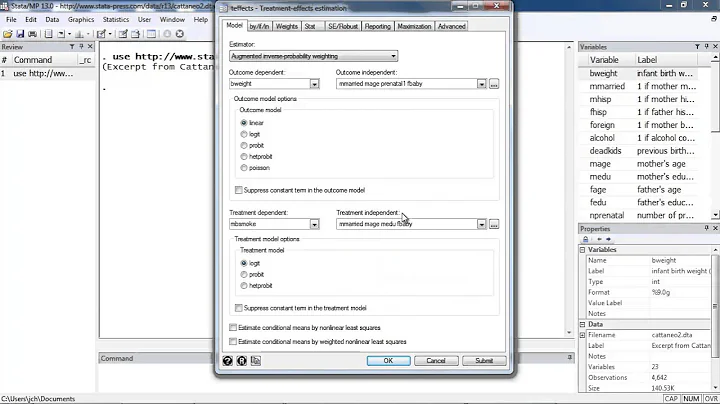Click the Viewer toolbar icon
This screenshot has width=720, height=404.
tap(61, 34)
